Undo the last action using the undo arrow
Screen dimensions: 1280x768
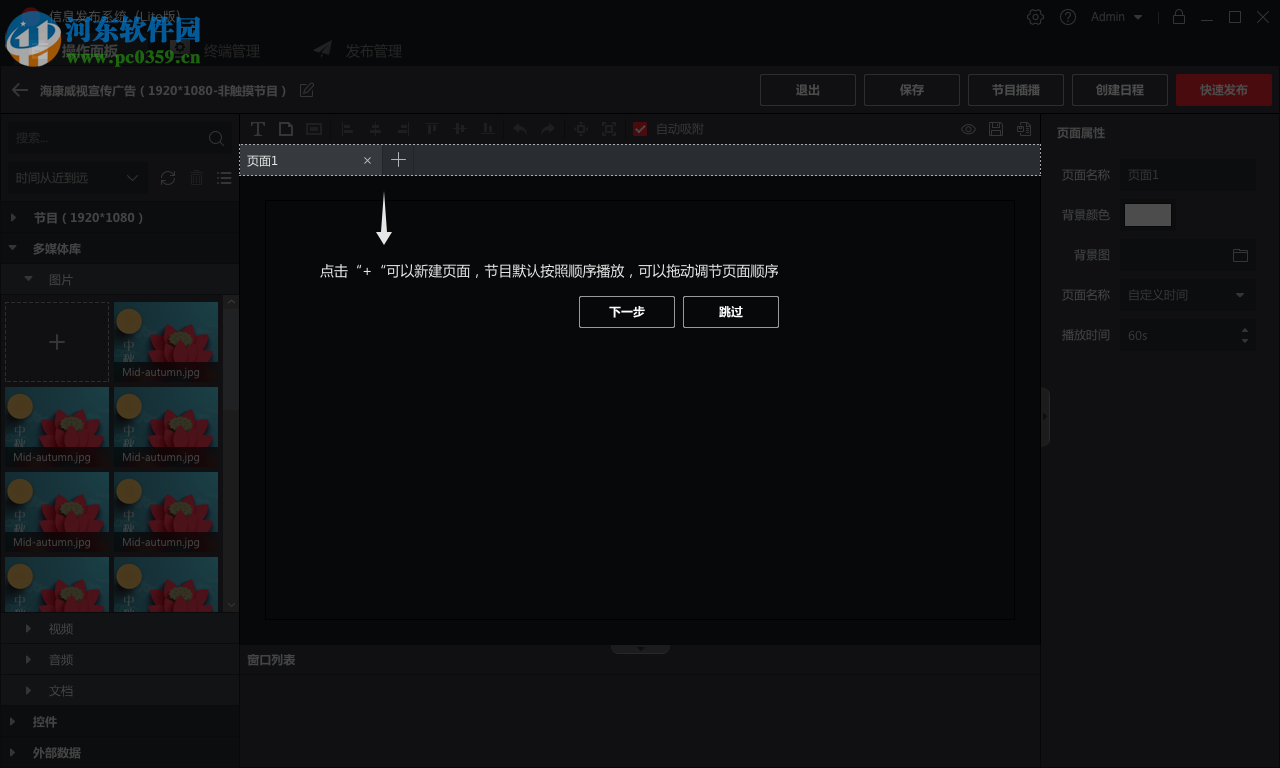tap(519, 129)
